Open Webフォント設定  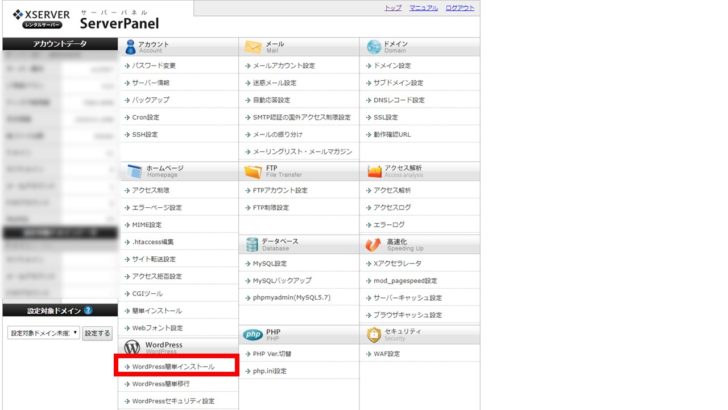(x=157, y=328)
